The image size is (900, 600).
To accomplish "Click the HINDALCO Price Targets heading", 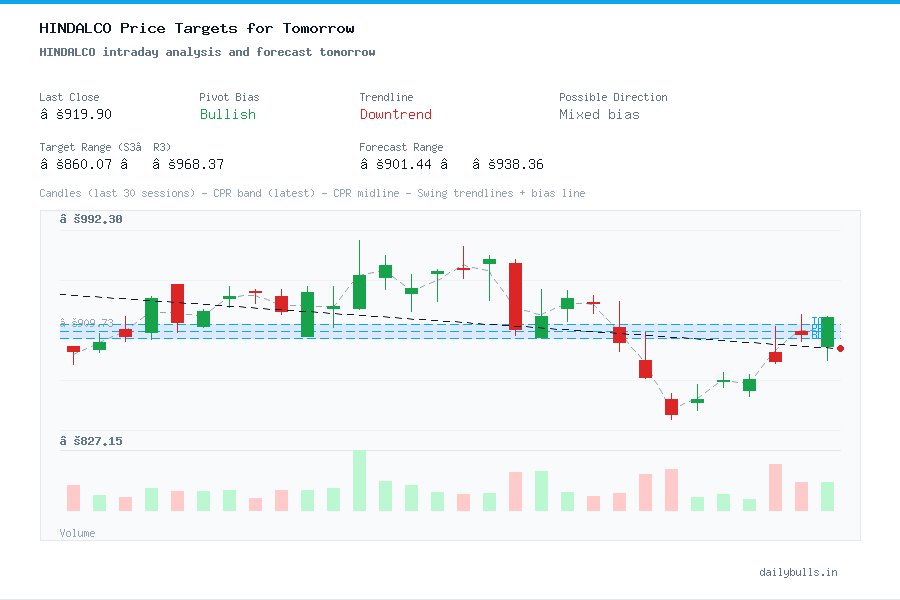I will tap(196, 28).
